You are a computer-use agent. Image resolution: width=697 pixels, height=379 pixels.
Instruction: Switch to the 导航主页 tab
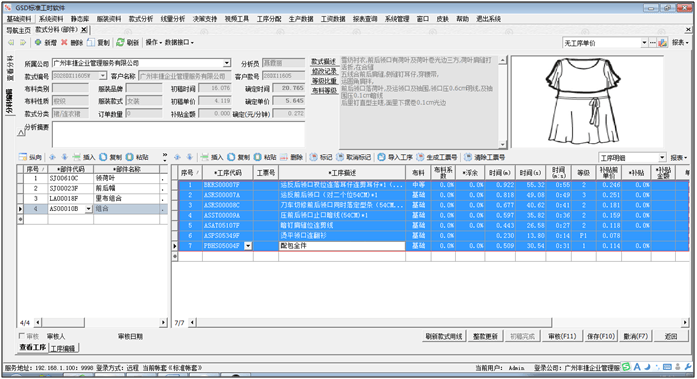18,30
